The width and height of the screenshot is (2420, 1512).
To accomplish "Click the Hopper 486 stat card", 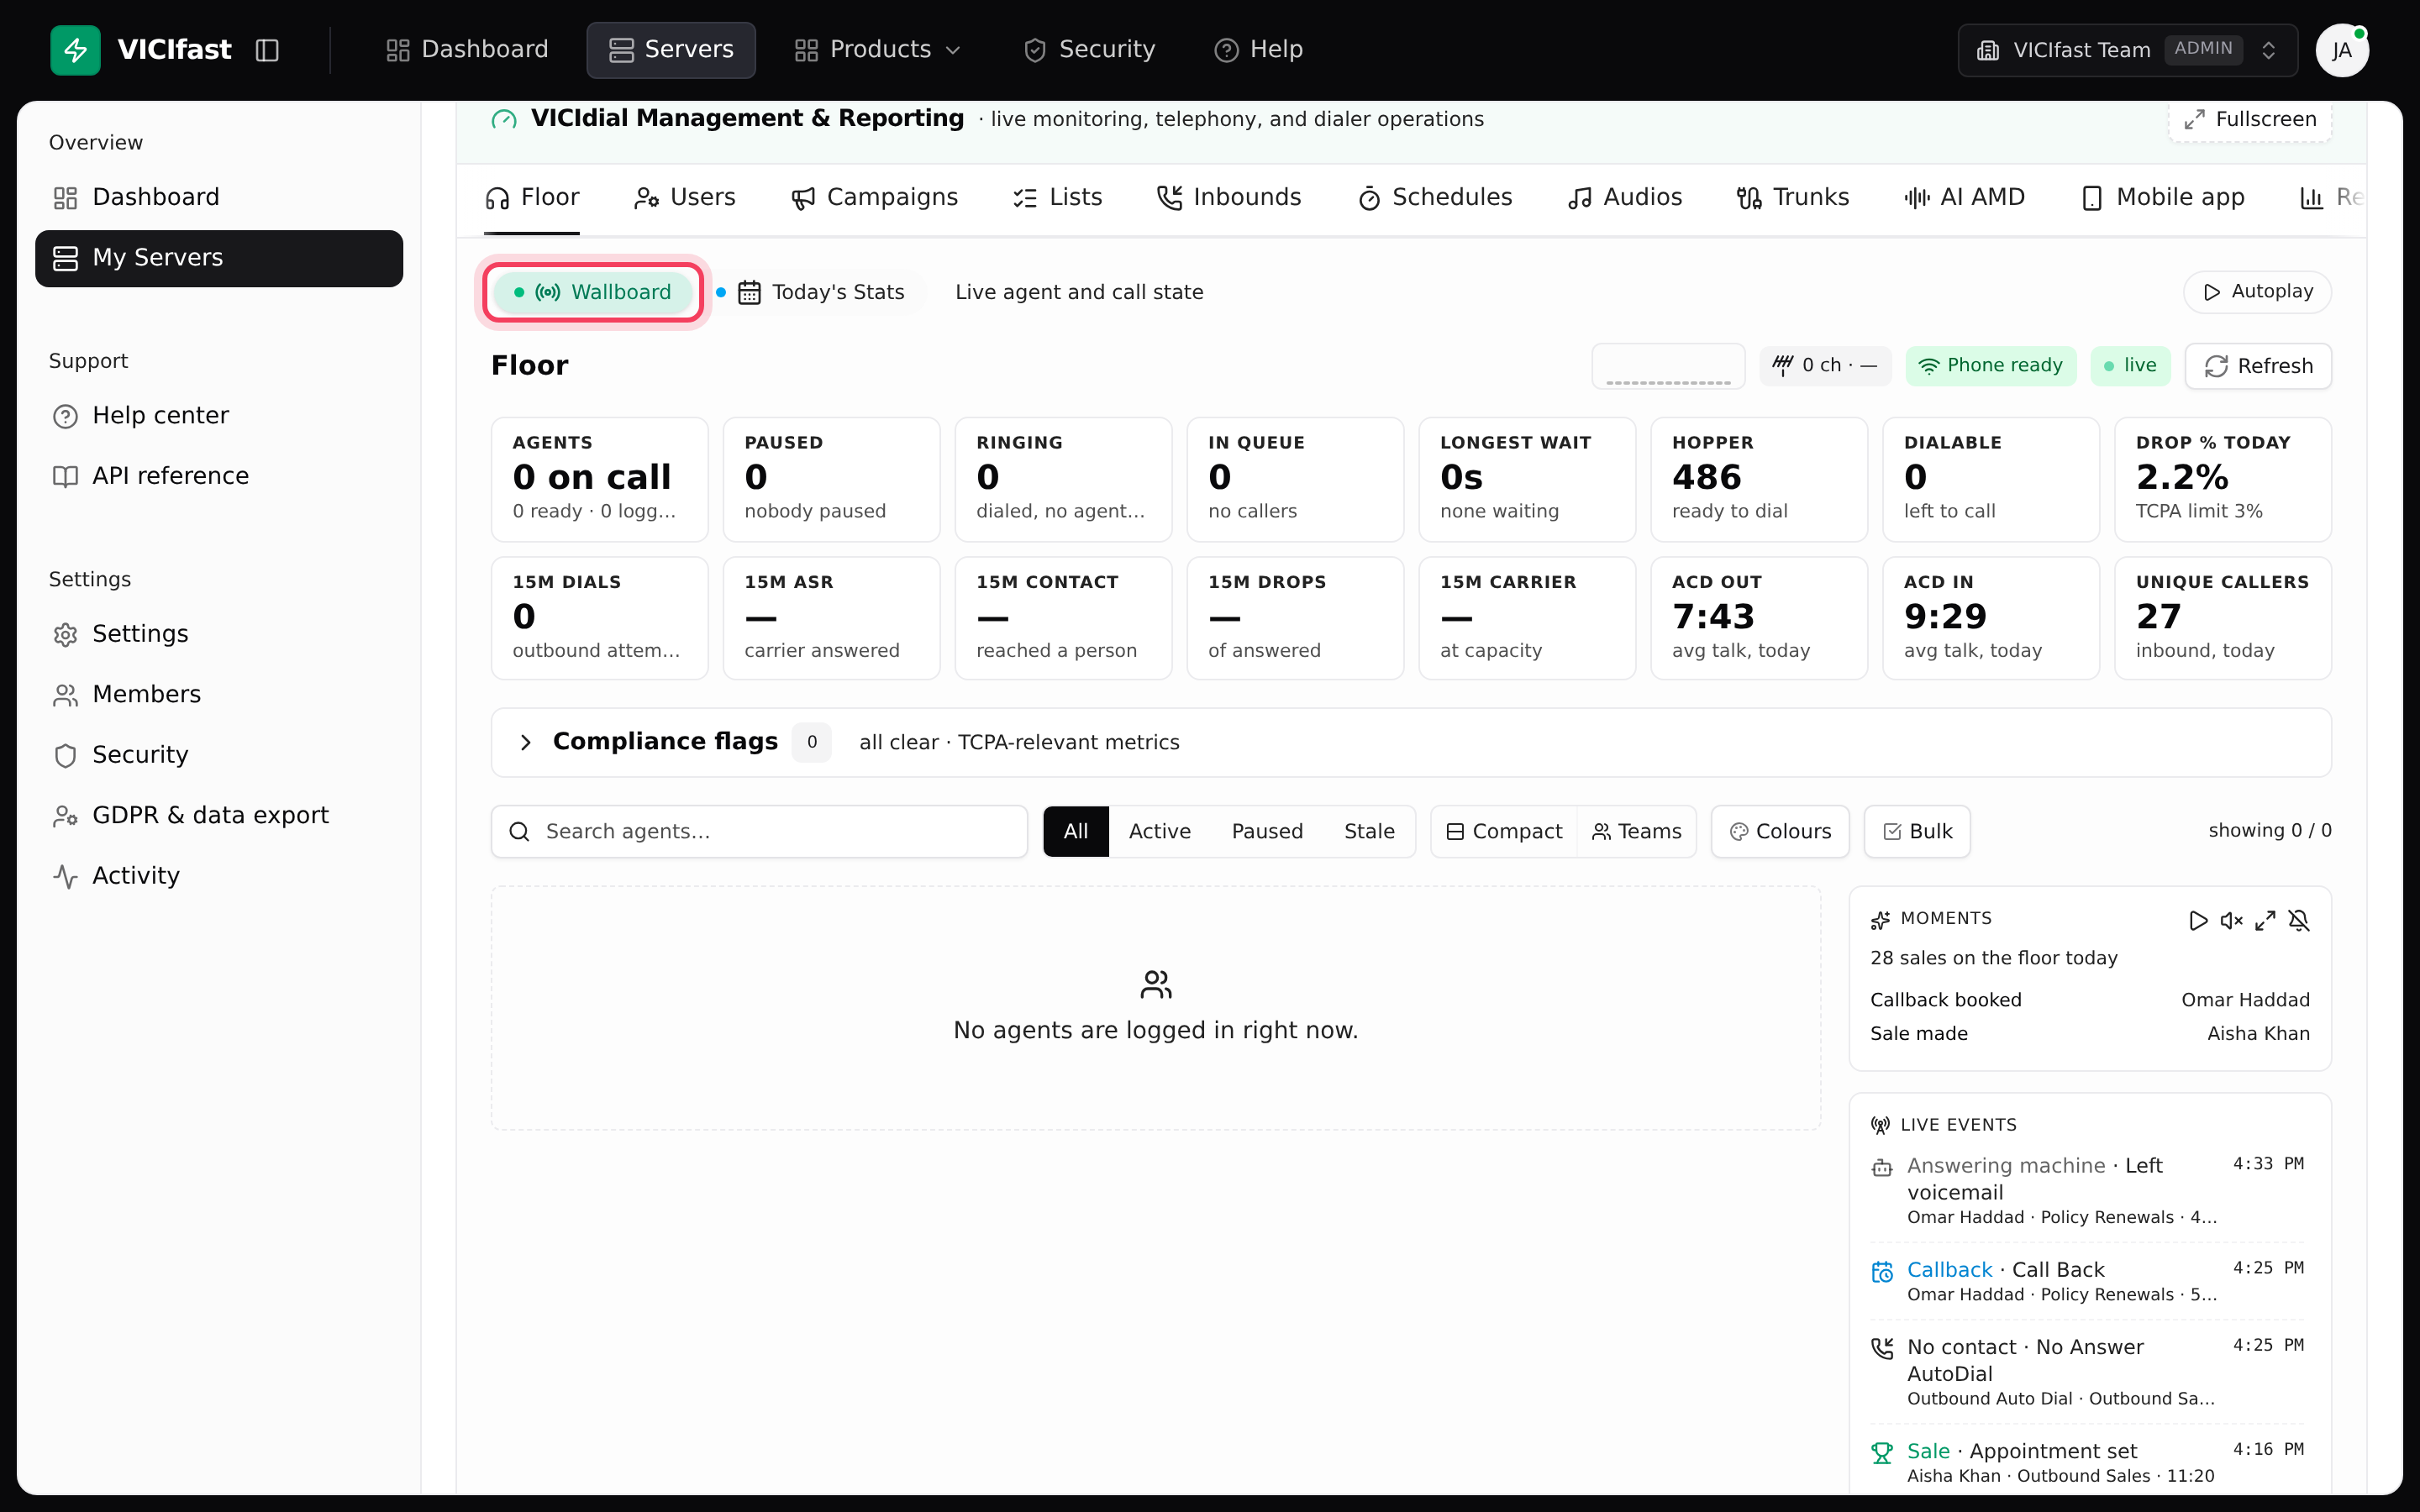I will click(1759, 479).
